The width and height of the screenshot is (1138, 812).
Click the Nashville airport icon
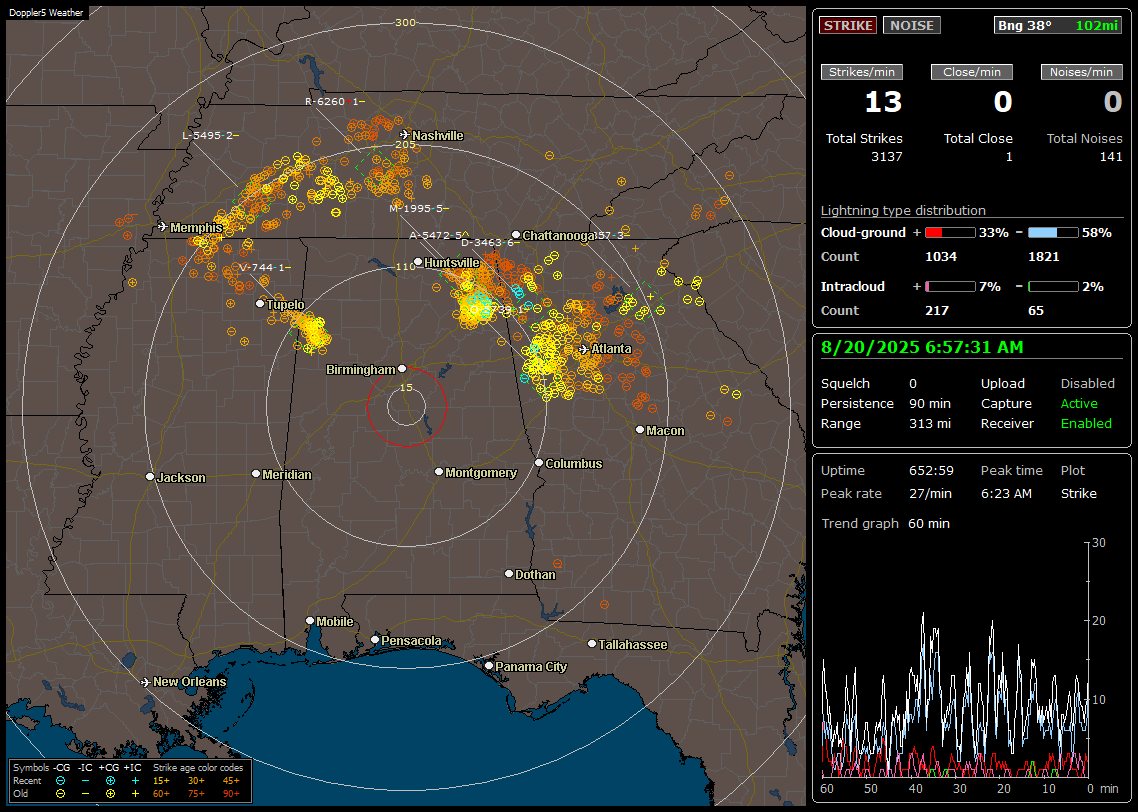pos(405,135)
